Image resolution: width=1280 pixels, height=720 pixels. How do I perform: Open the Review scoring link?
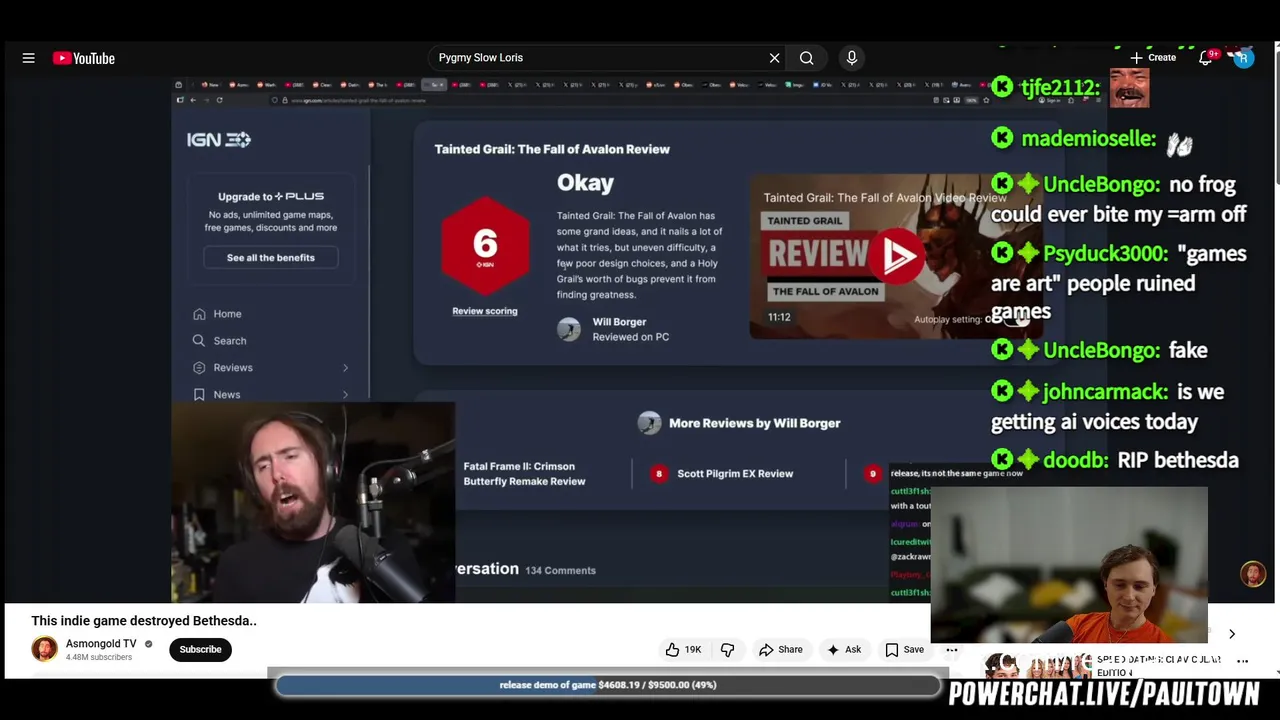point(484,311)
